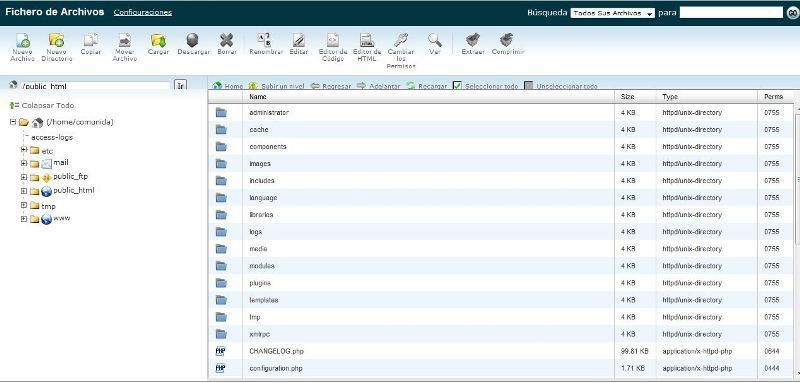This screenshot has height=383, width=800.
Task: Select the xmlrpc folder name
Action: tap(259, 334)
